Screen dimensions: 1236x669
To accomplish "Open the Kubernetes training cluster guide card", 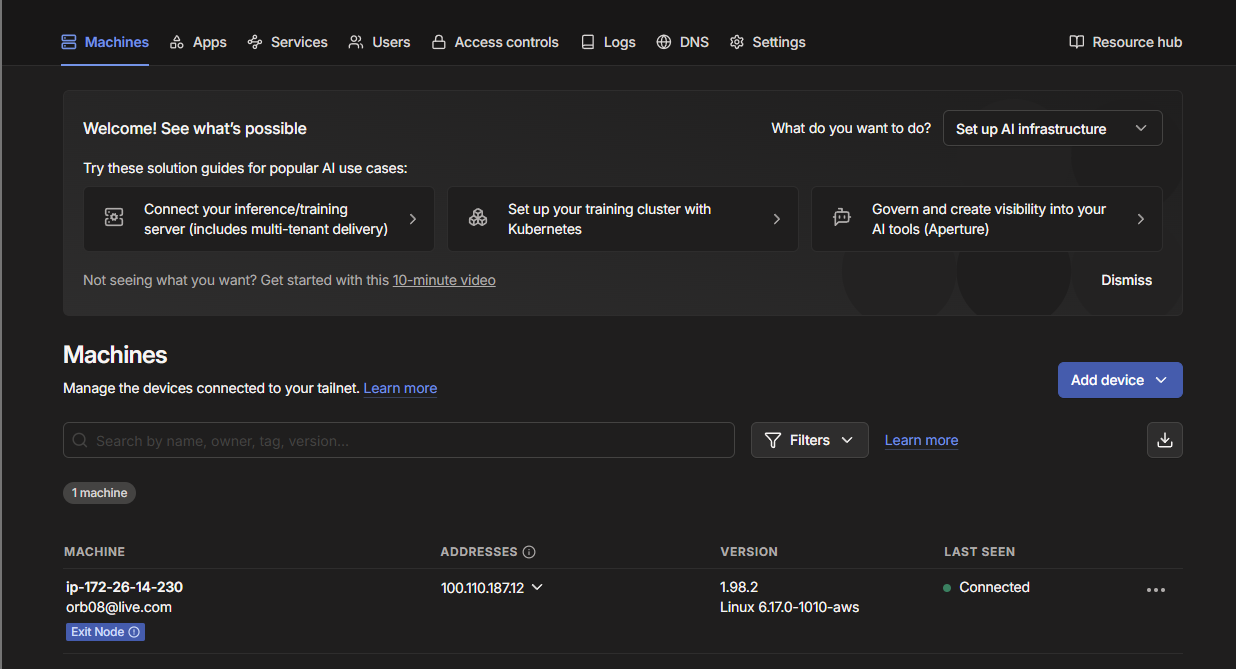I will (623, 219).
